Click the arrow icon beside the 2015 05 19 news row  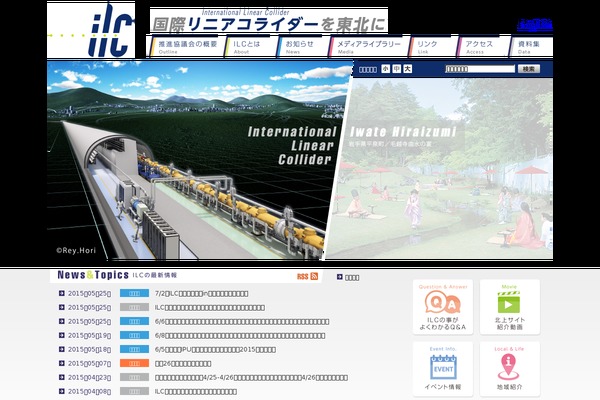click(x=62, y=335)
